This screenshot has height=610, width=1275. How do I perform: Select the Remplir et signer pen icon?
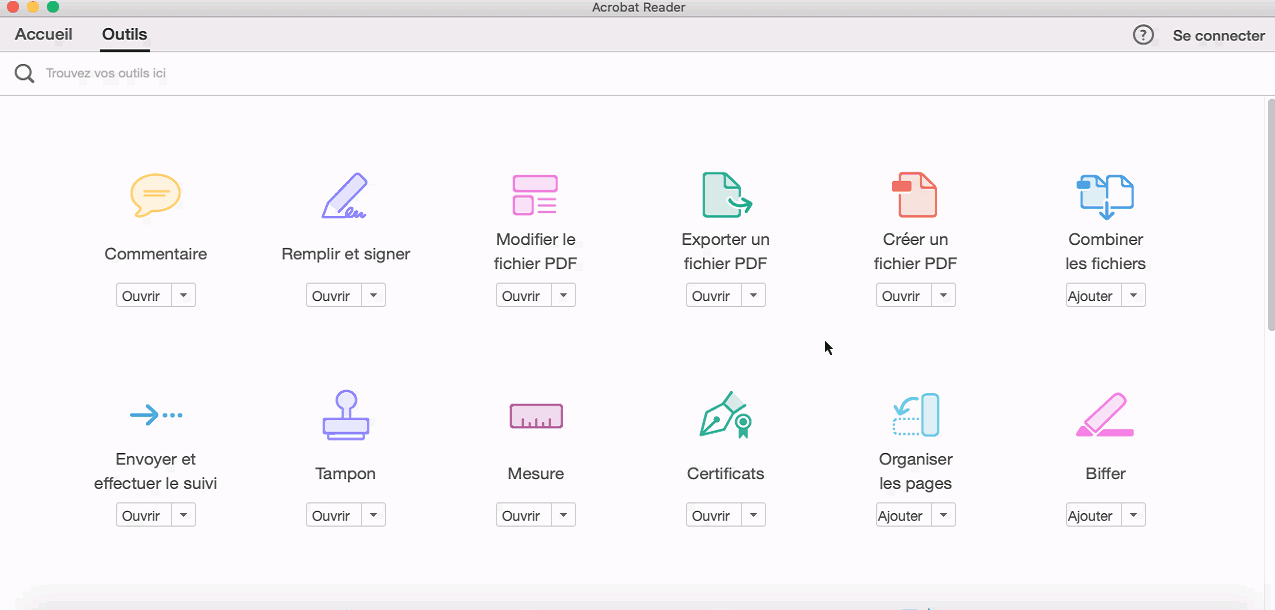tap(345, 196)
